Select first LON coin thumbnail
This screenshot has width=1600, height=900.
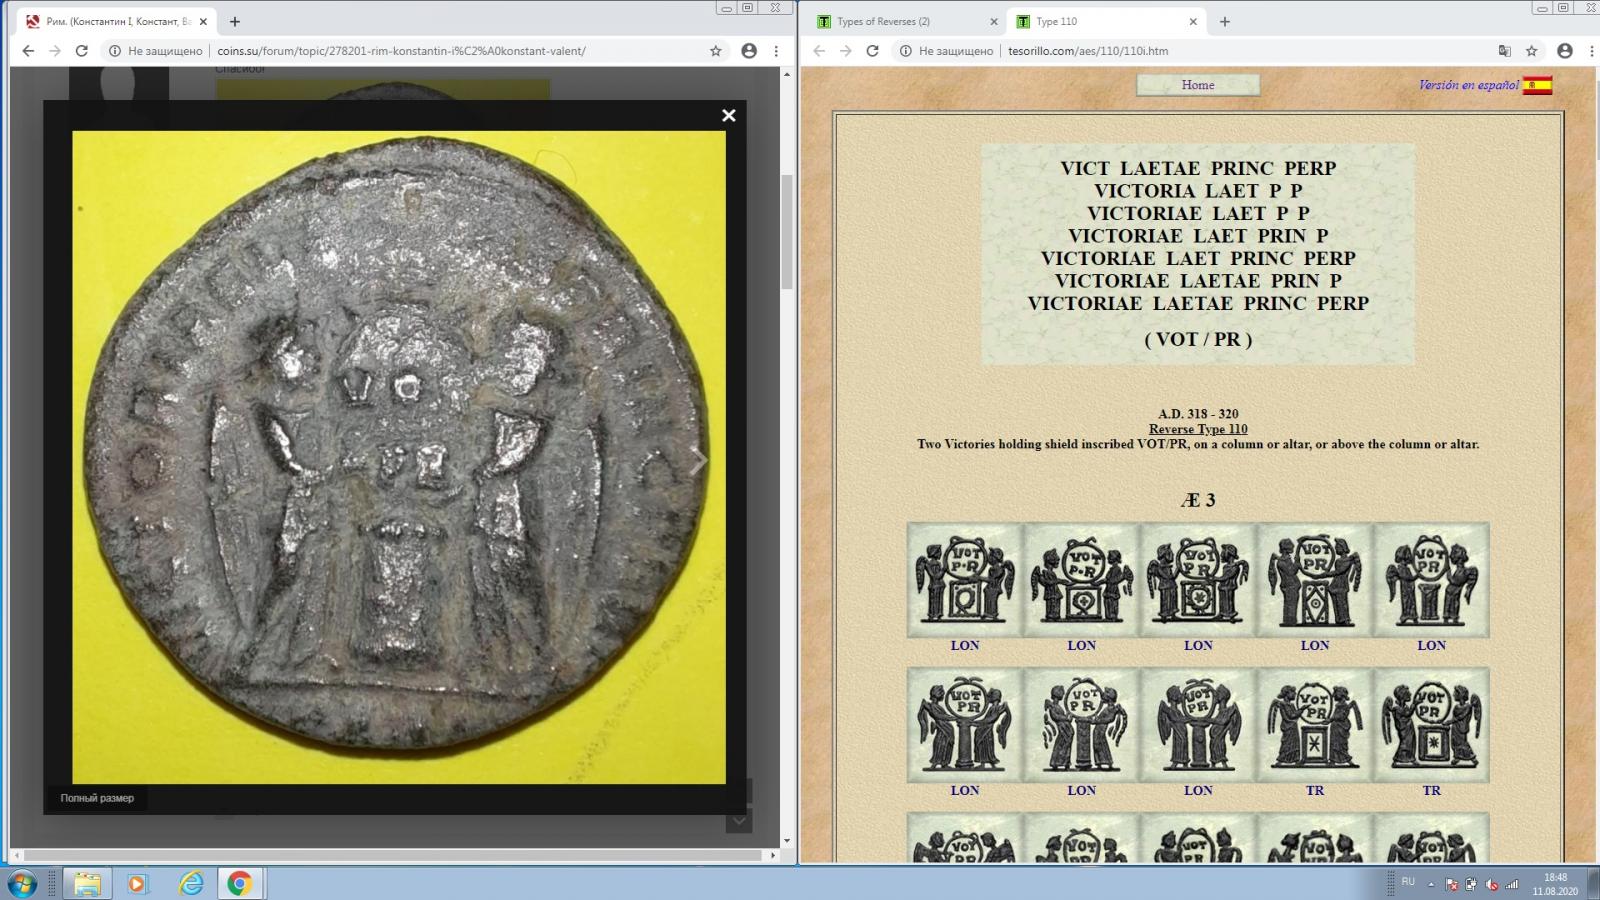tap(964, 580)
